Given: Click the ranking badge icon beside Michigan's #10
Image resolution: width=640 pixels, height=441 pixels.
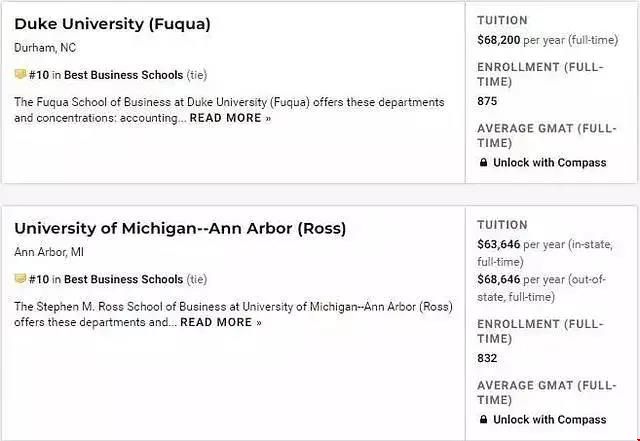Looking at the screenshot, I should tap(20, 278).
